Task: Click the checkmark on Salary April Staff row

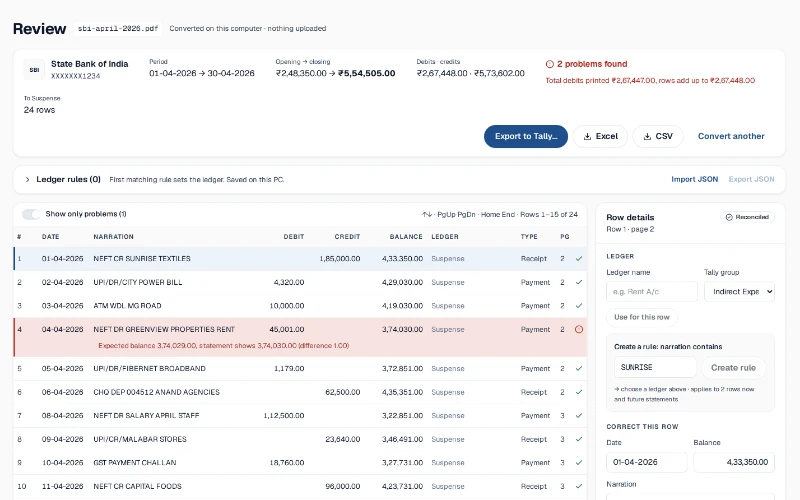Action: click(x=579, y=416)
